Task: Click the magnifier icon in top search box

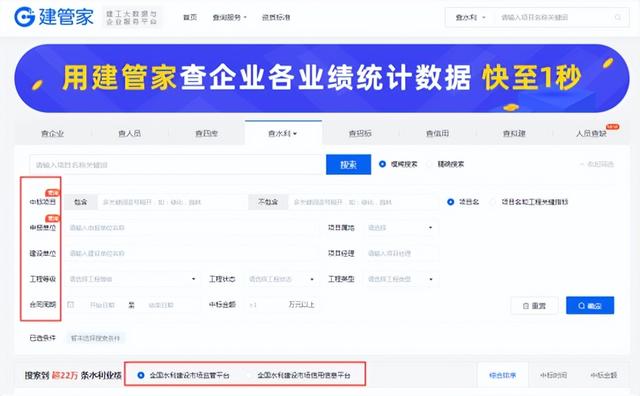Action: pyautogui.click(x=618, y=18)
